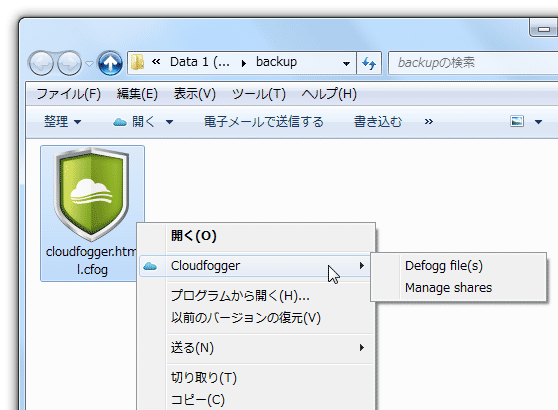Click the change view icon in the toolbar
Image resolution: width=558 pixels, height=410 pixels.
point(517,121)
